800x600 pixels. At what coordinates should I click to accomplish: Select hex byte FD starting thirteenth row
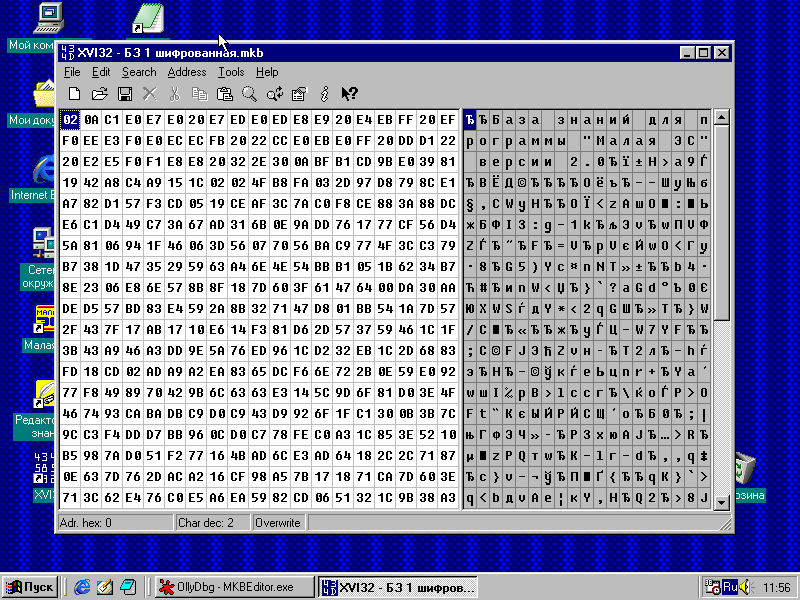click(x=70, y=371)
